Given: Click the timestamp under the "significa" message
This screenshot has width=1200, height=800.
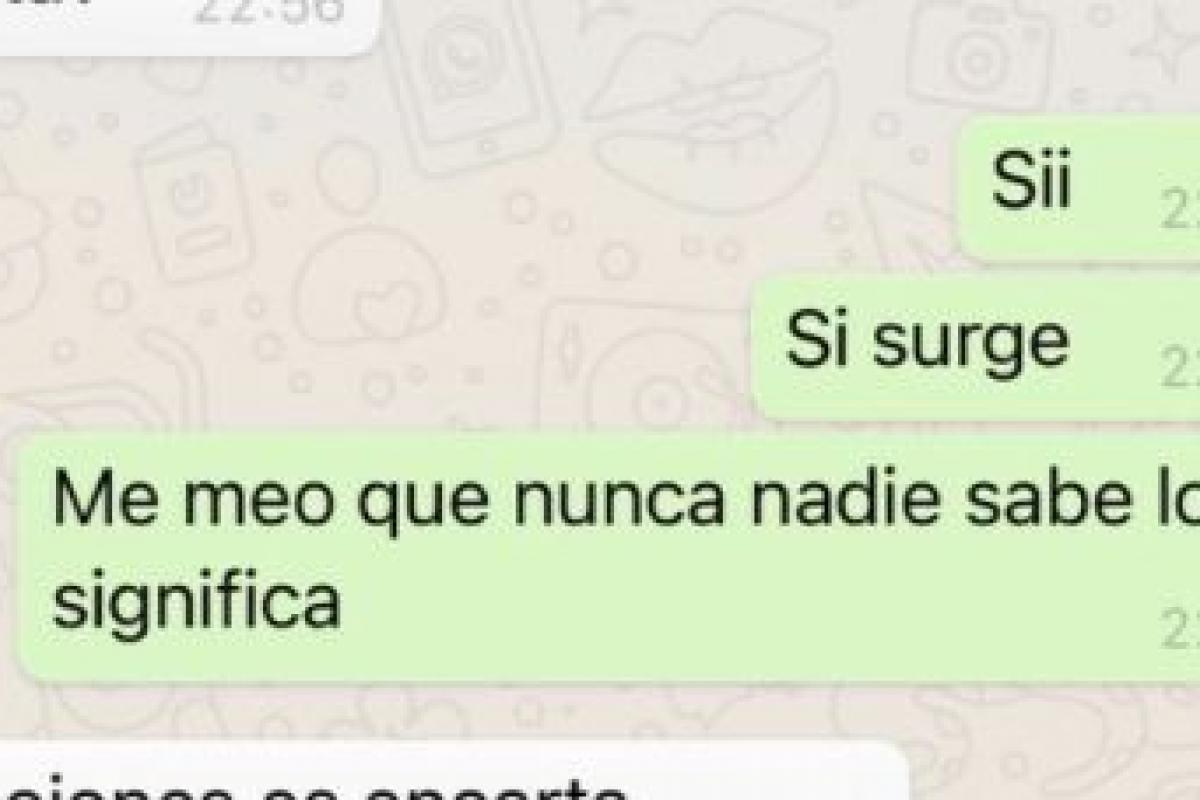Looking at the screenshot, I should pyautogui.click(x=1180, y=631).
